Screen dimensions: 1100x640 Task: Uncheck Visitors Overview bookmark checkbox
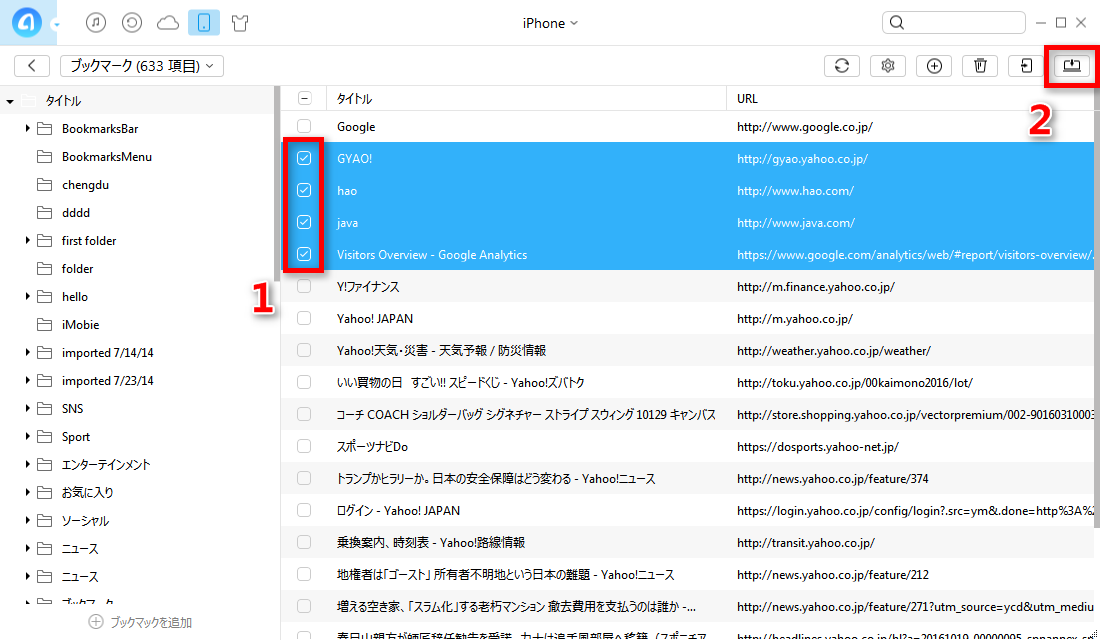tap(304, 254)
